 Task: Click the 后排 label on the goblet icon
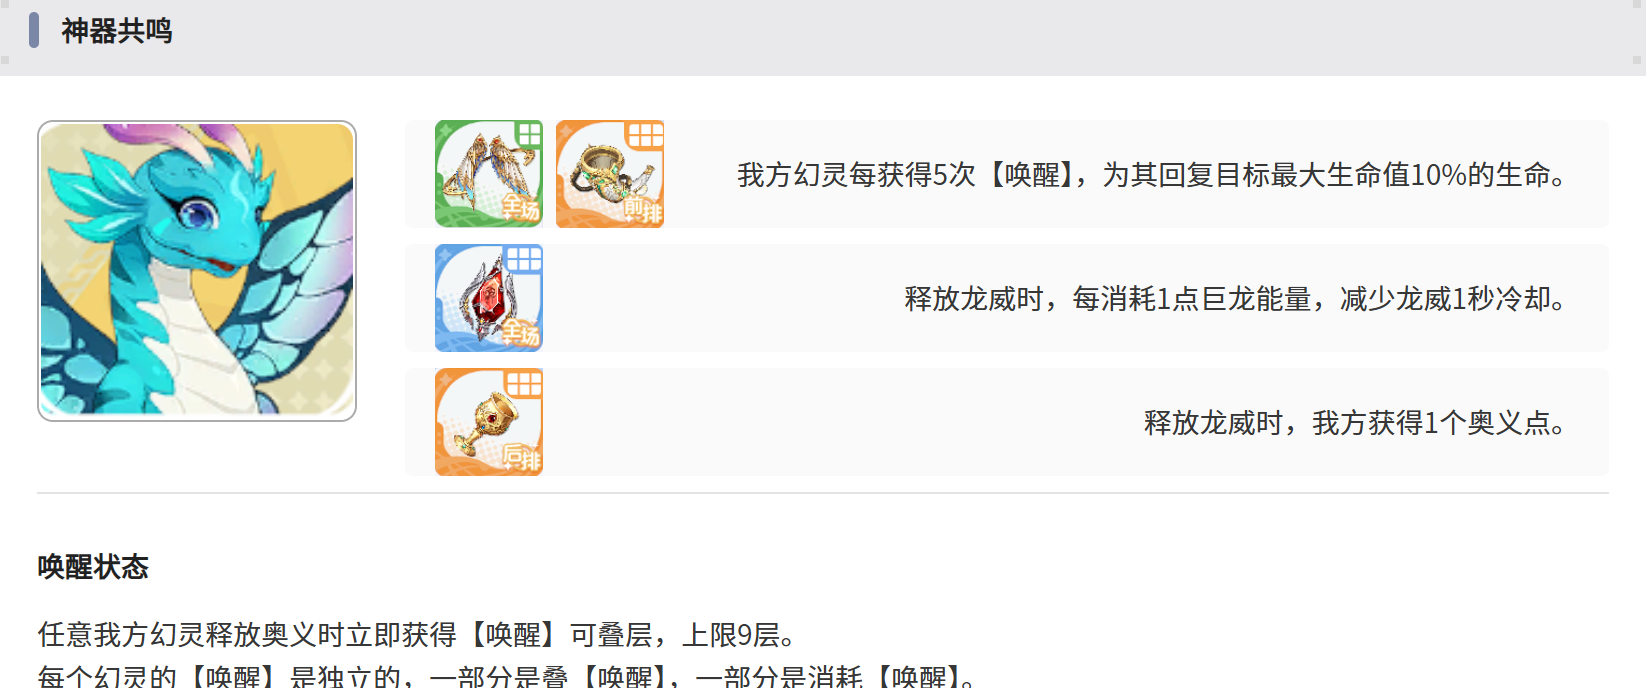tap(521, 458)
